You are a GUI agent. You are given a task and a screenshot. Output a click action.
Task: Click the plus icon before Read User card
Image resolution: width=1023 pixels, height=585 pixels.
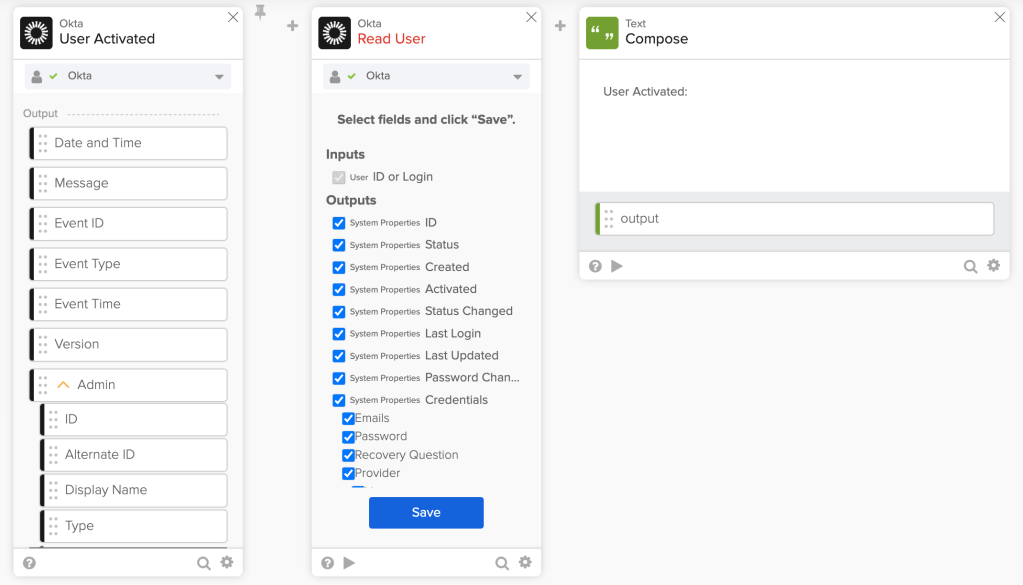coord(292,26)
